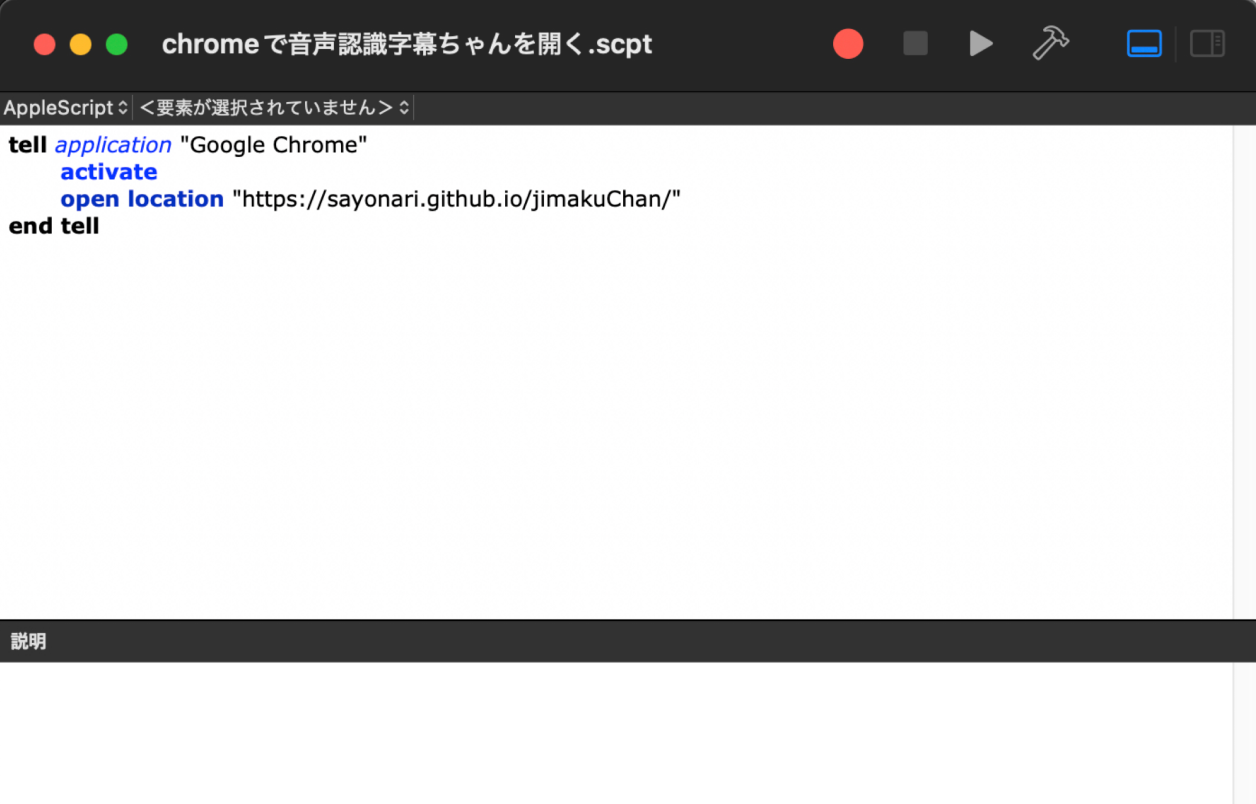Click the window title ending in .scpt

[x=407, y=45]
